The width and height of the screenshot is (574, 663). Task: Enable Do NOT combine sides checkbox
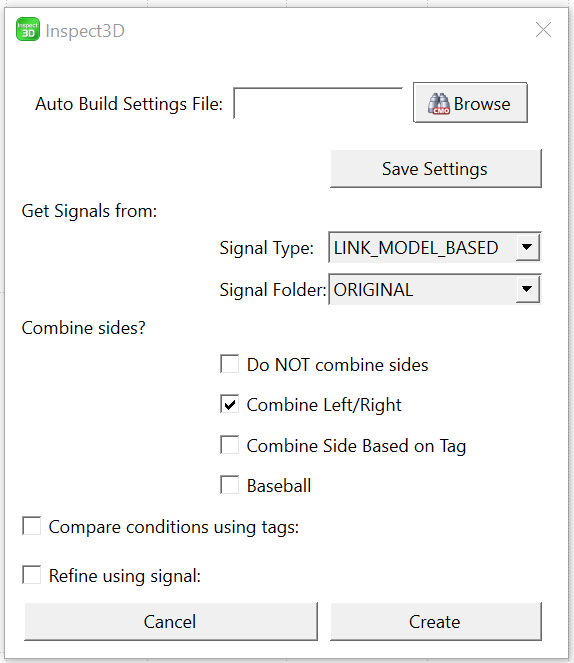(230, 364)
